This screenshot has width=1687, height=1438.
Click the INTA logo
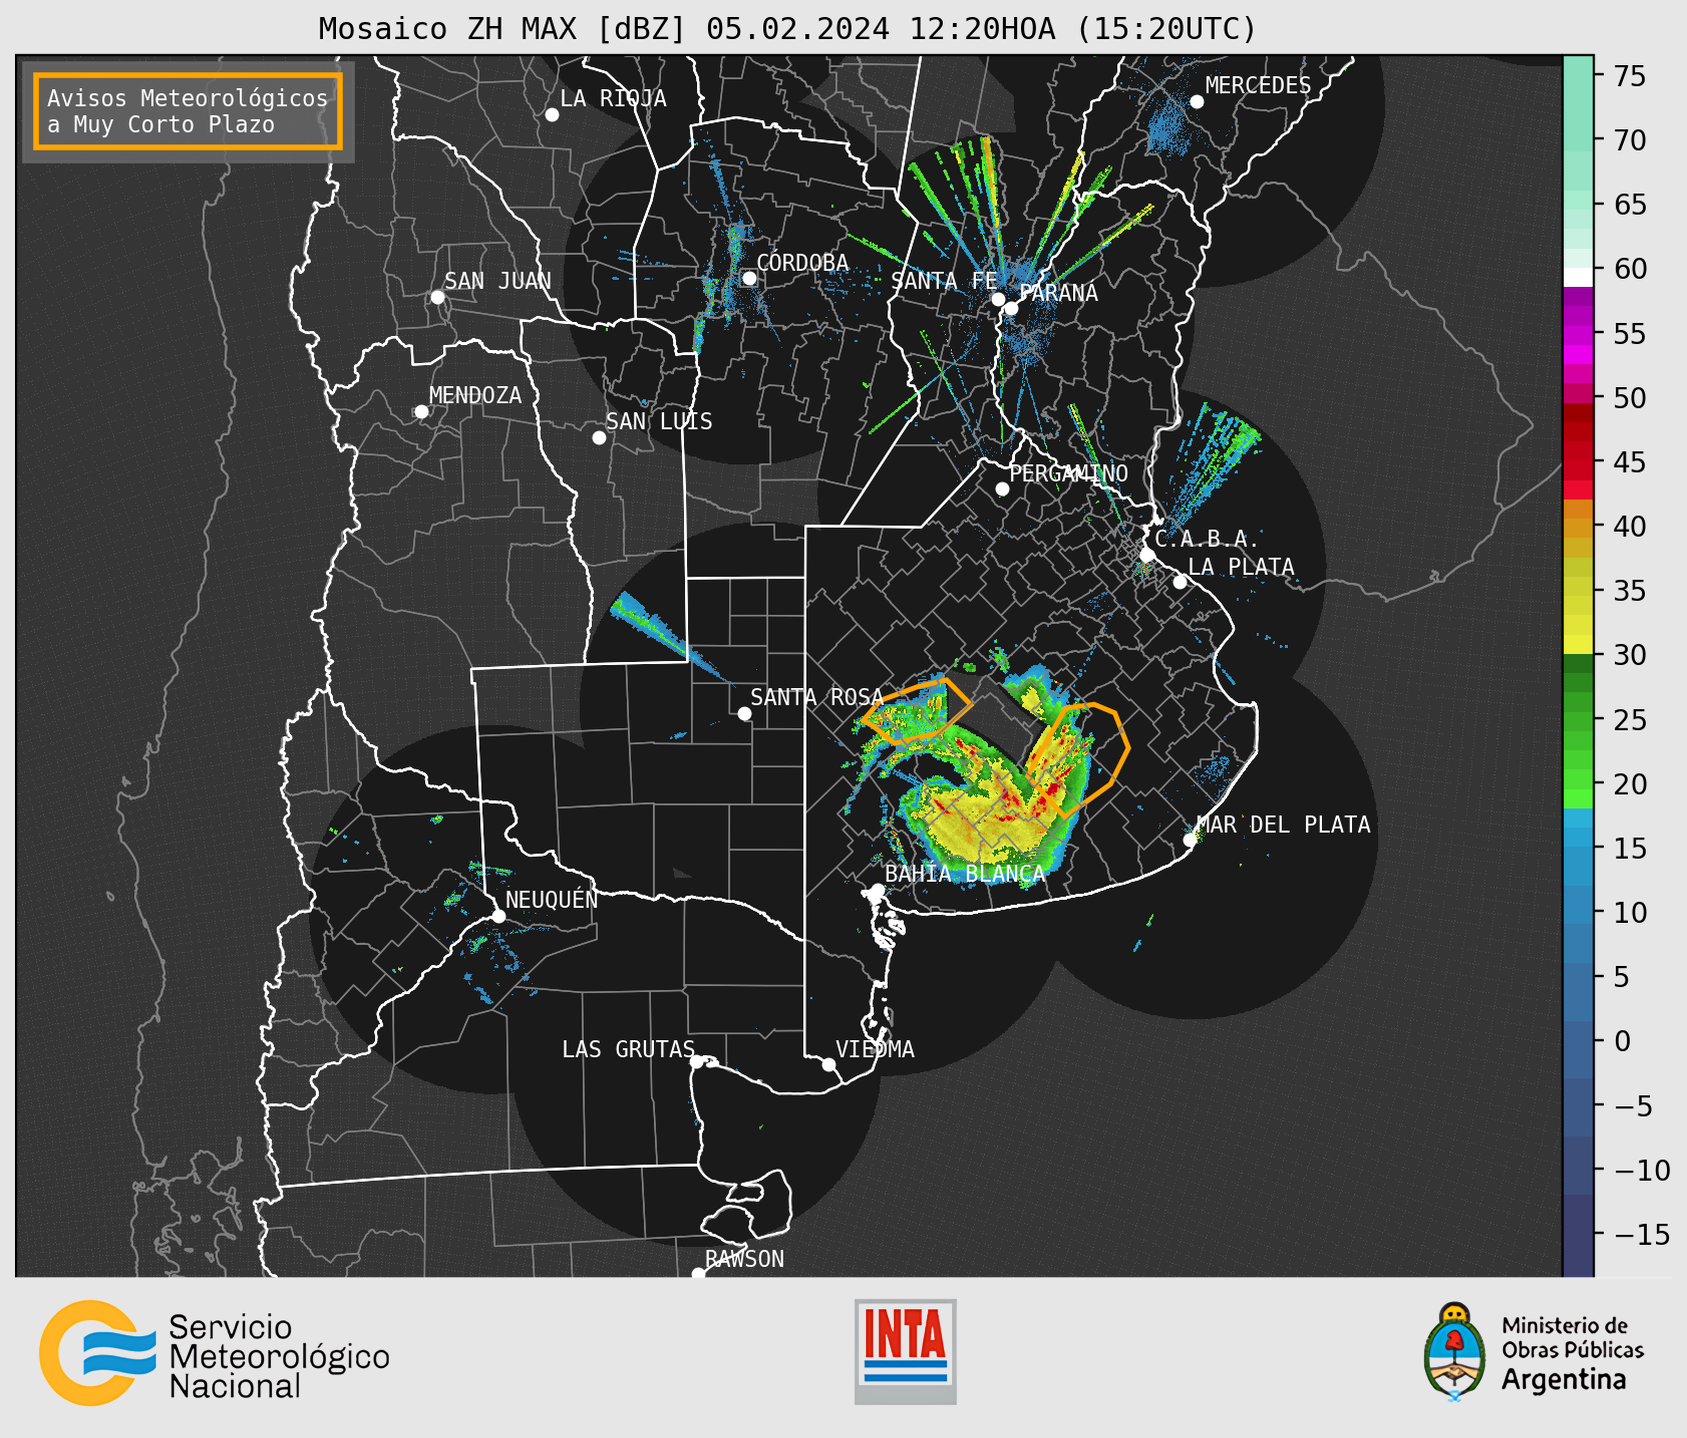905,1351
